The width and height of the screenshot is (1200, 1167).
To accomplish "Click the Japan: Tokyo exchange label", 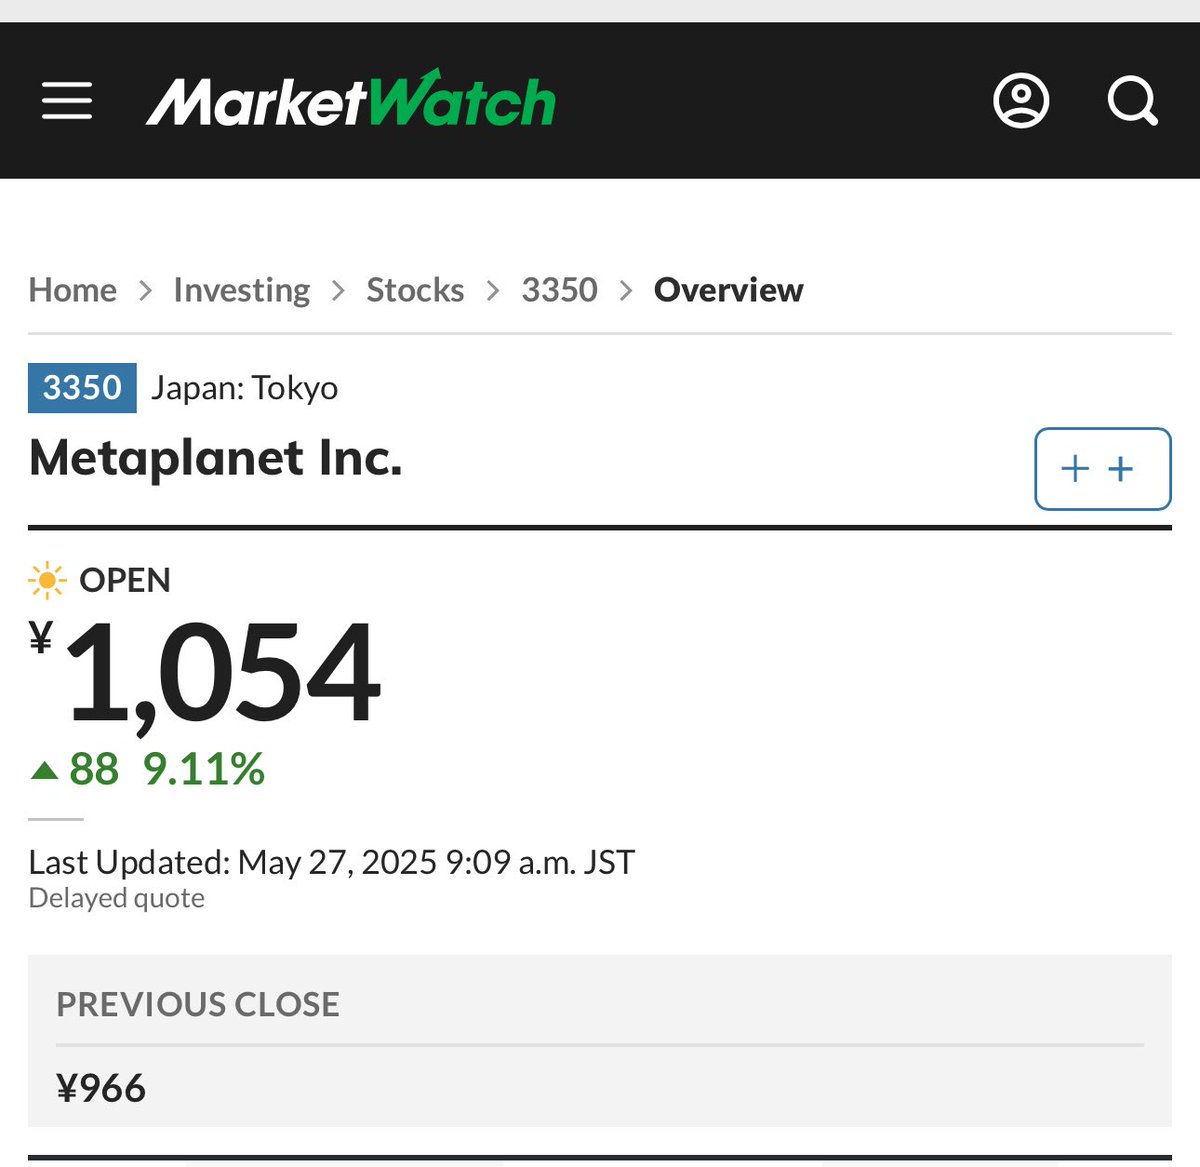I will pyautogui.click(x=245, y=388).
